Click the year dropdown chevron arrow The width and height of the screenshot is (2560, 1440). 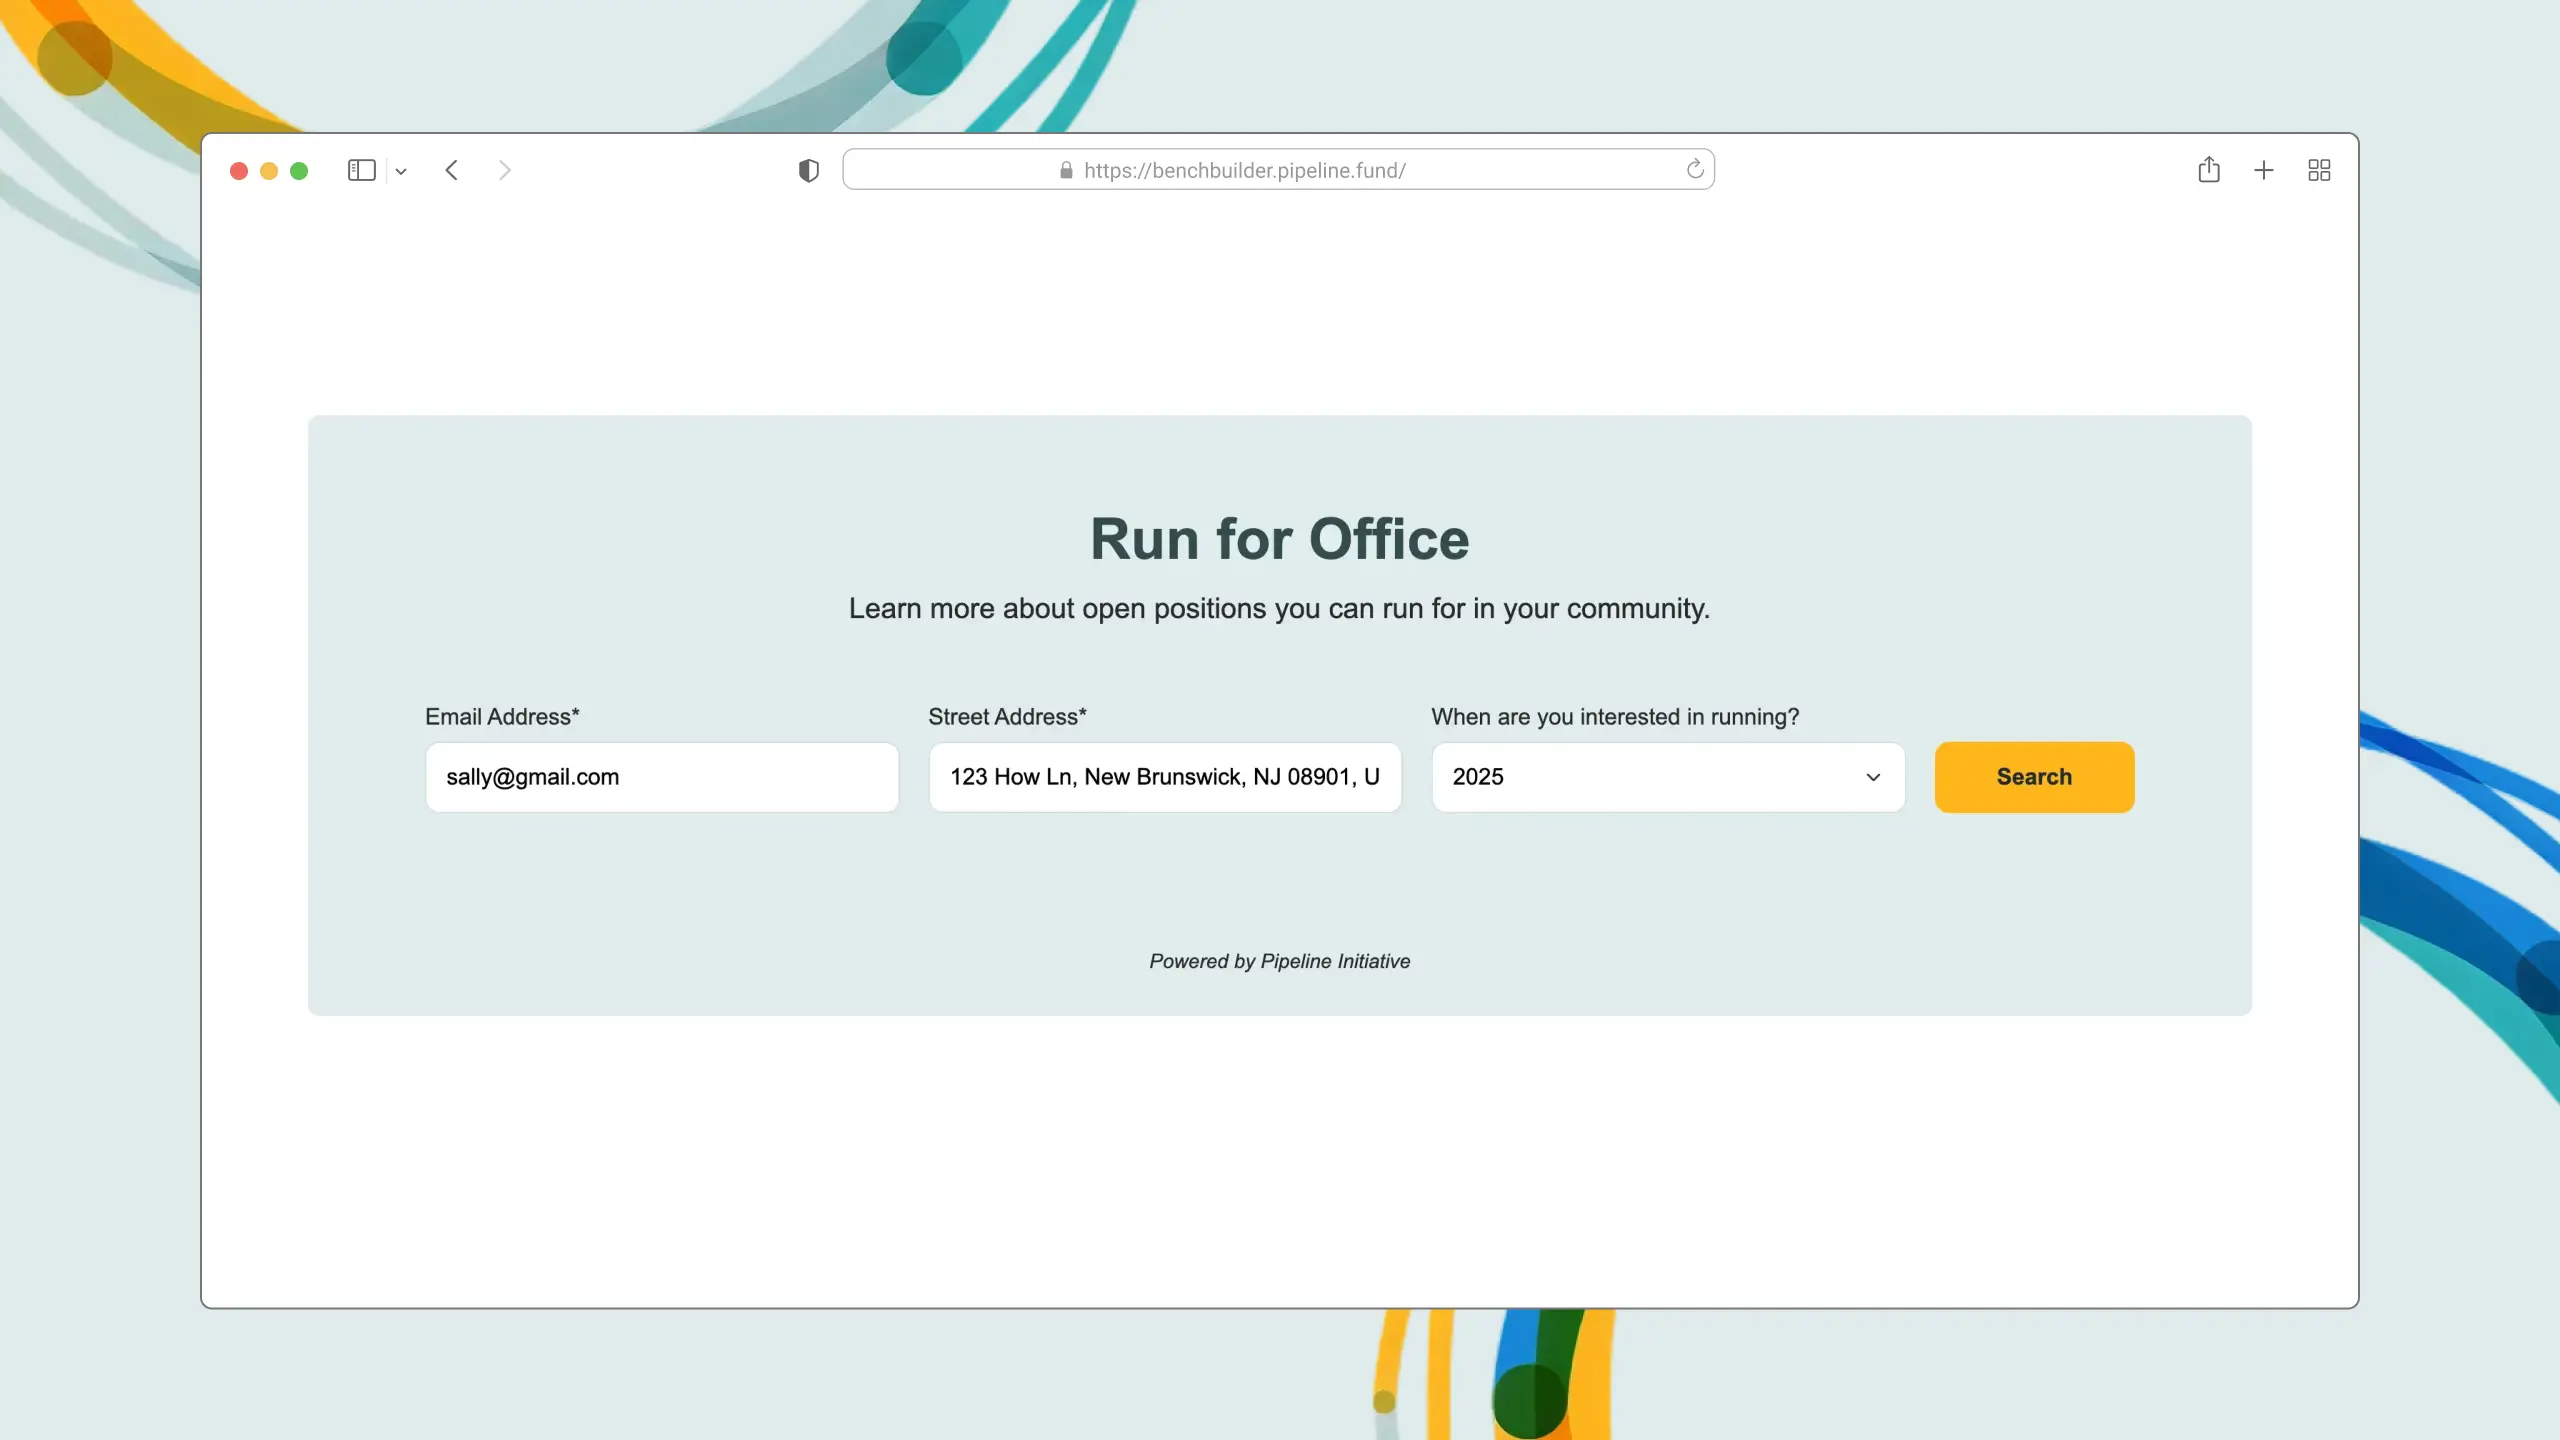click(x=1873, y=777)
